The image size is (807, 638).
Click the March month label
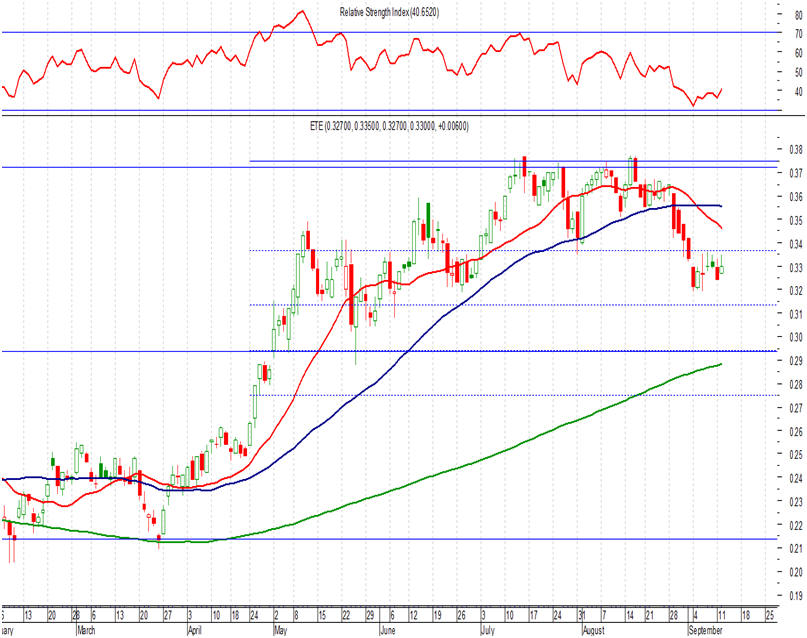click(86, 630)
